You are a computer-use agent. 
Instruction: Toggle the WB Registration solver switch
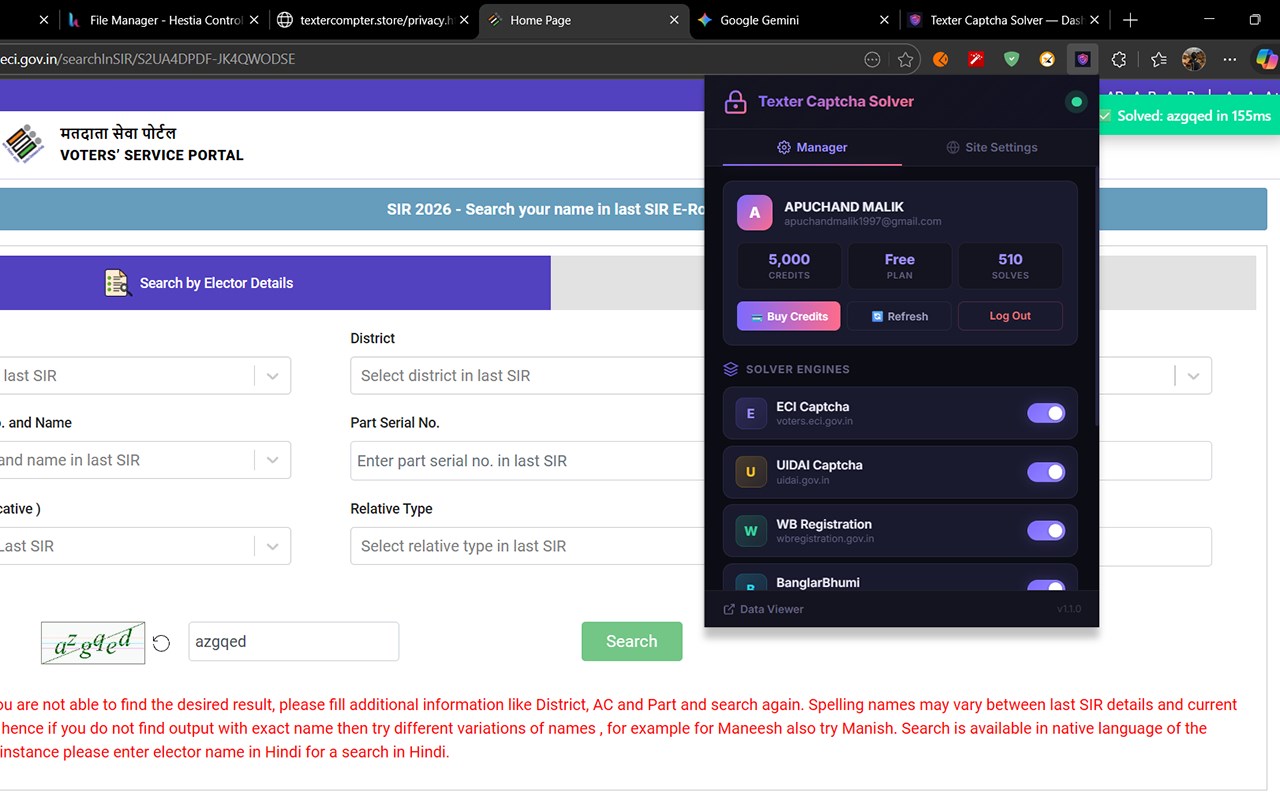tap(1046, 531)
